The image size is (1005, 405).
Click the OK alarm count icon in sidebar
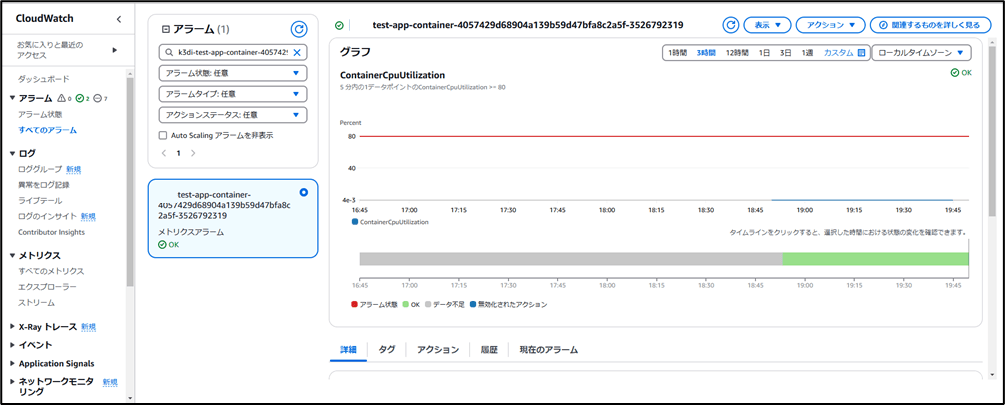[x=79, y=98]
